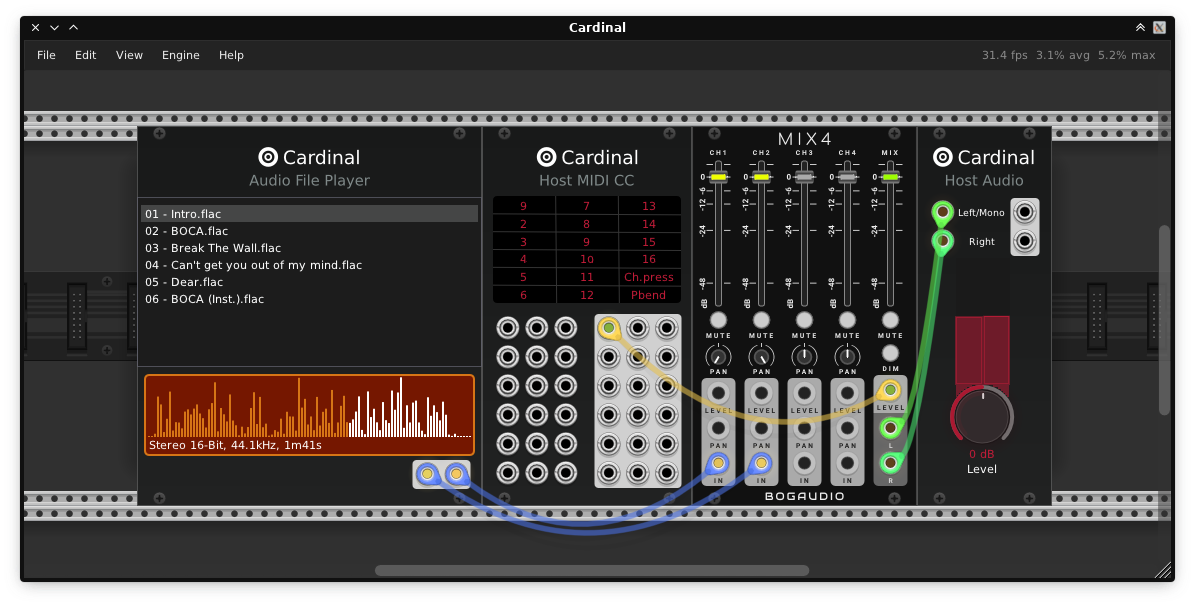Click the MIX master level fader
Screen dimensions: 1195x606
point(890,177)
